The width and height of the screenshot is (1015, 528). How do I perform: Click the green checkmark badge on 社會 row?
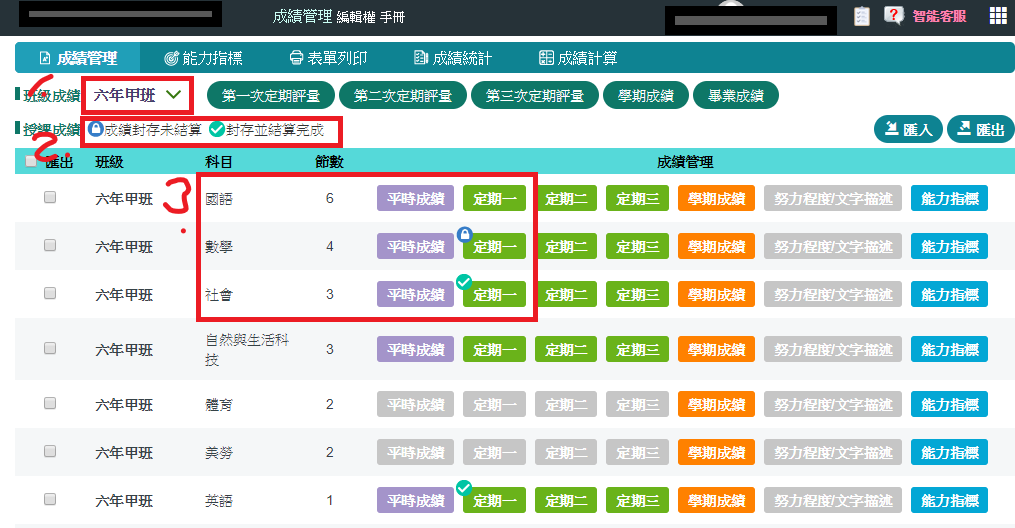[464, 283]
